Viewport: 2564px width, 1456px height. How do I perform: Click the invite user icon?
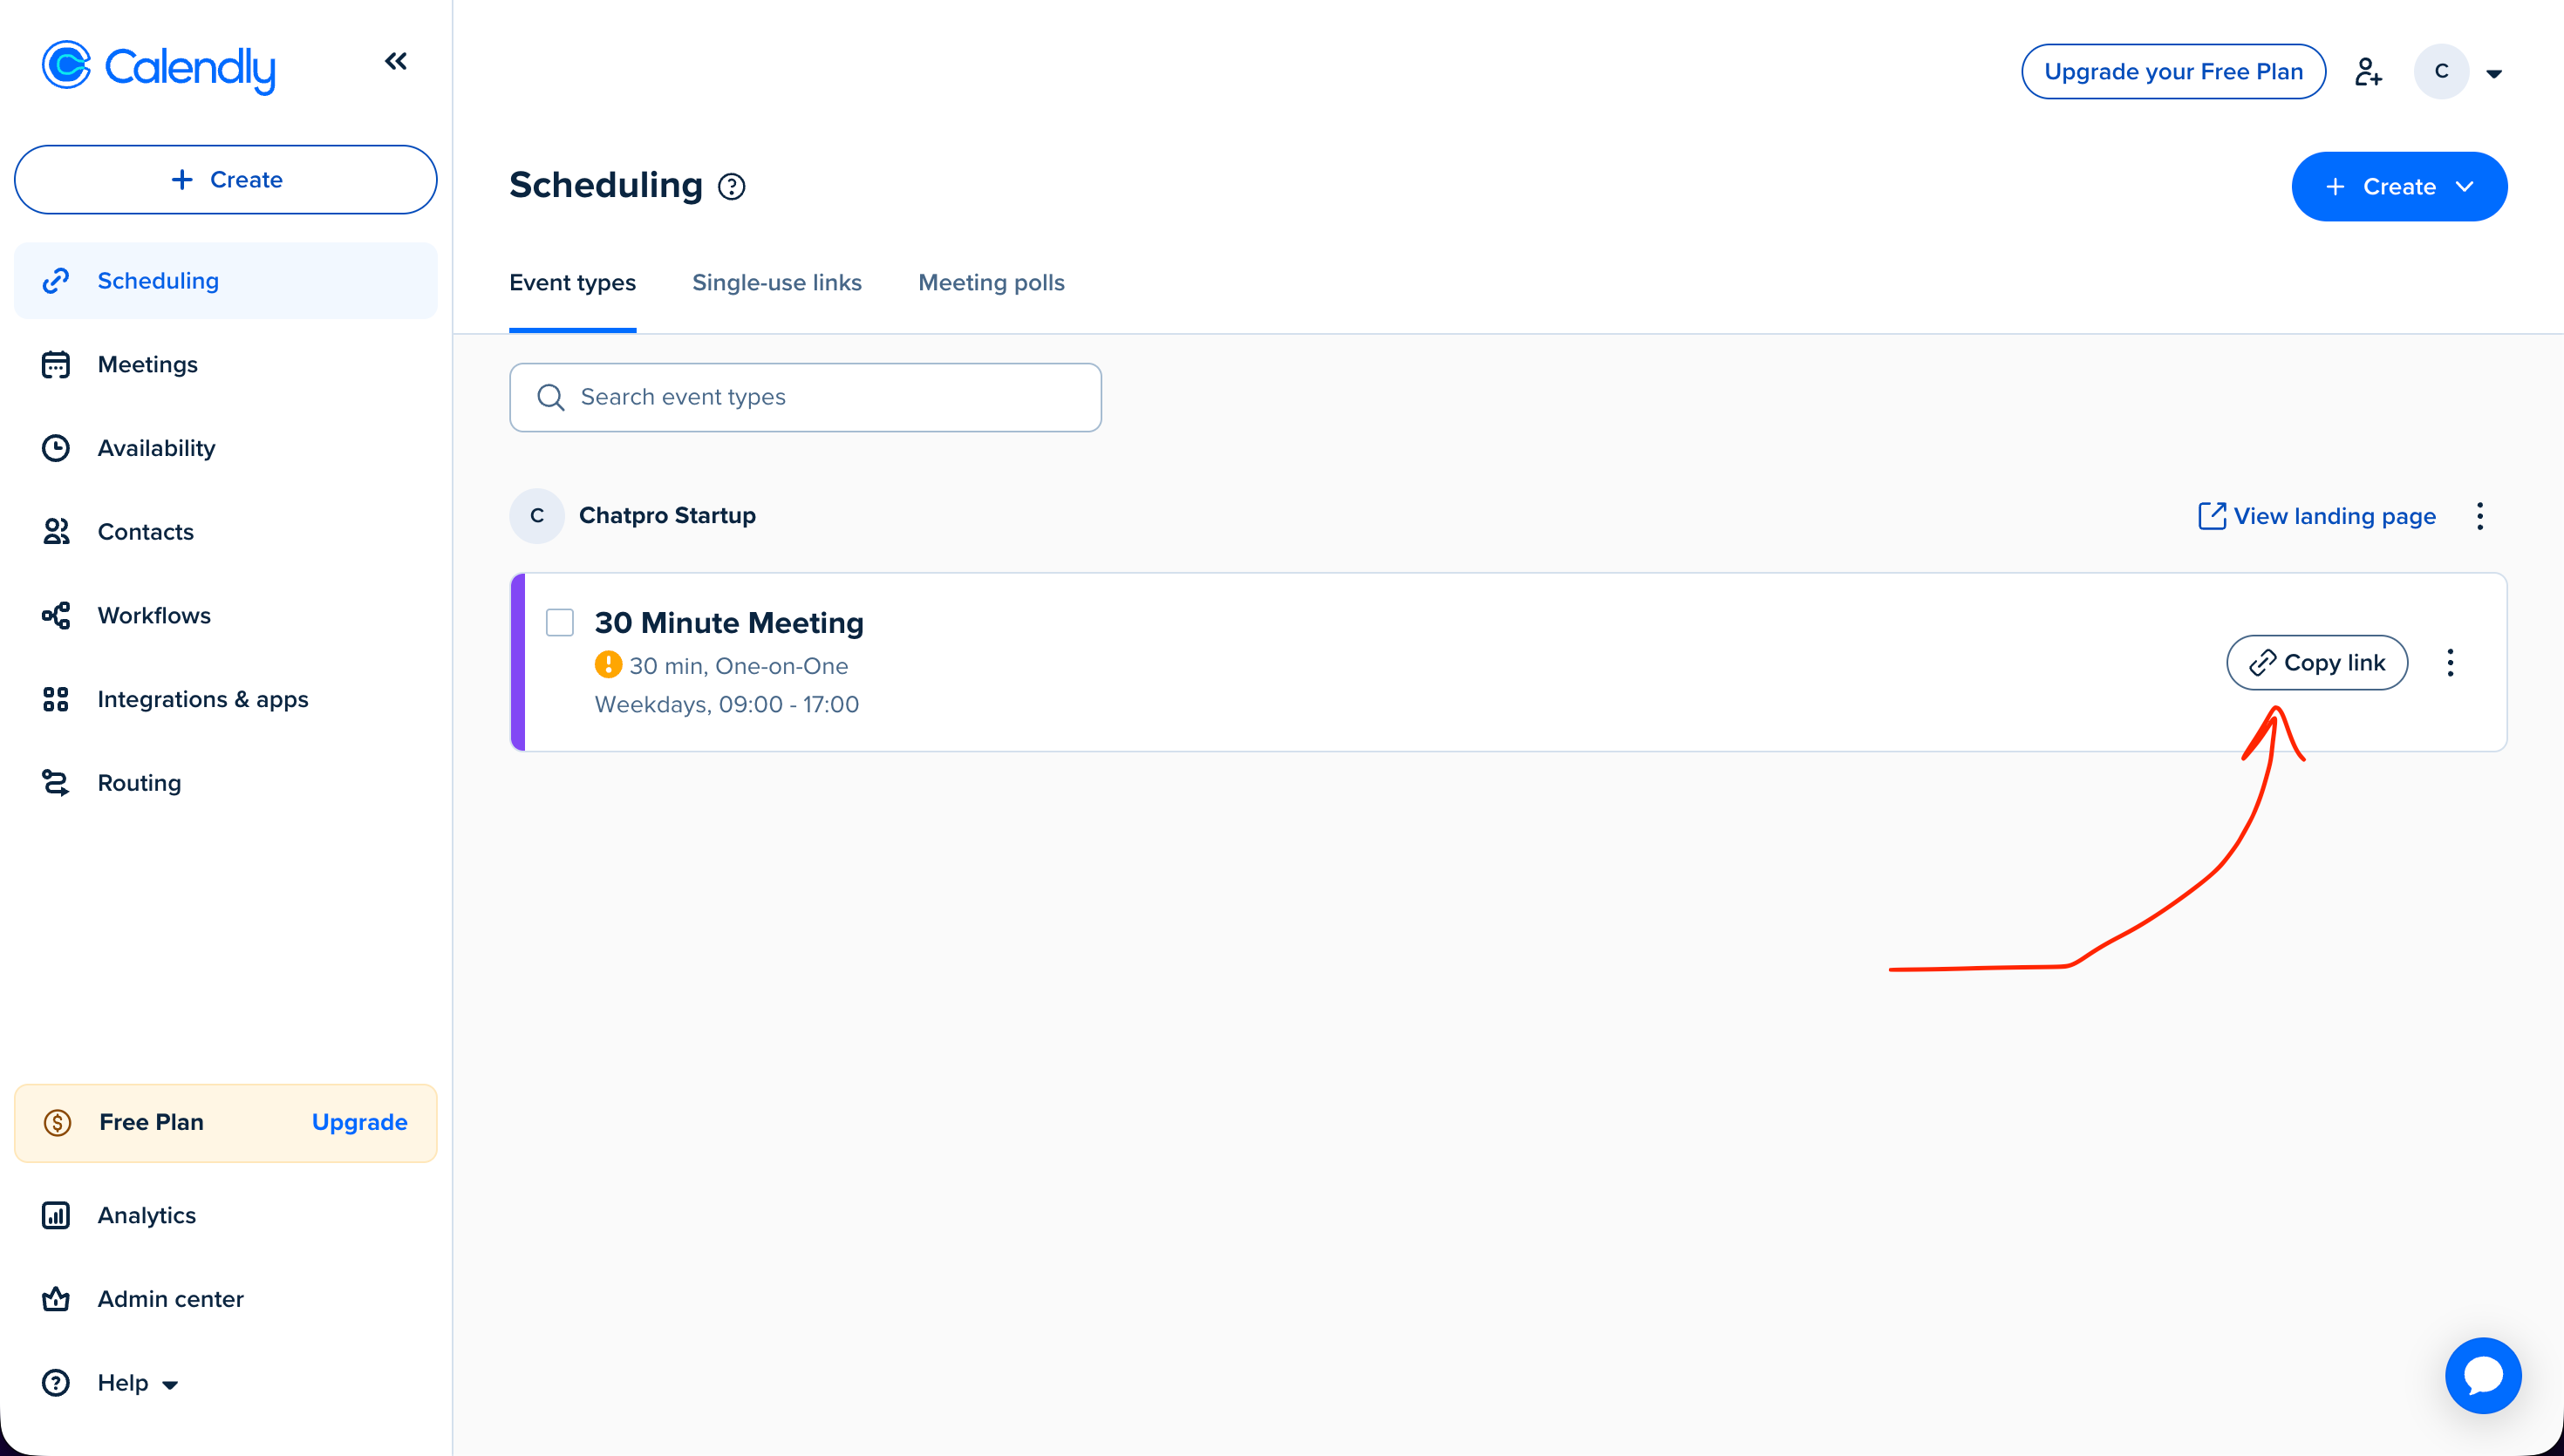2367,72
